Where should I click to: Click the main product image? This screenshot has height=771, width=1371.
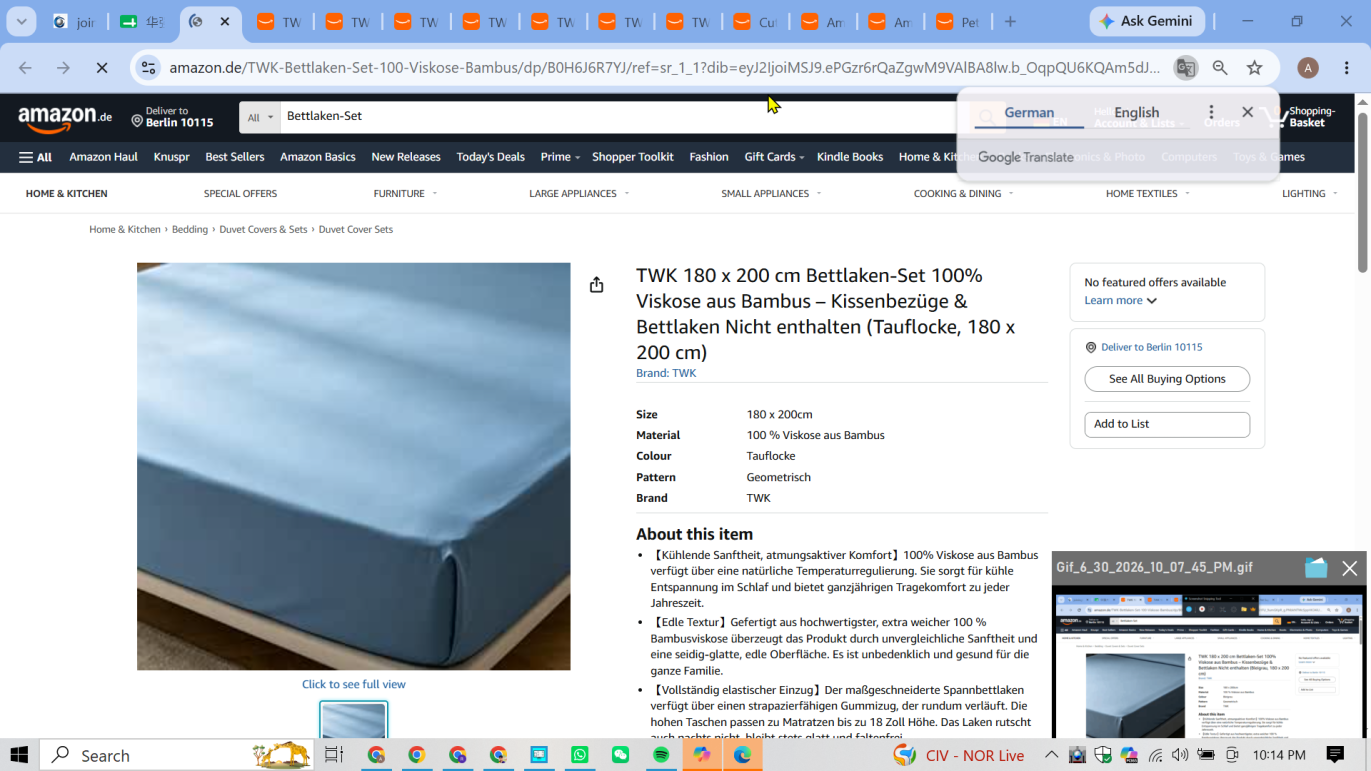tap(354, 466)
